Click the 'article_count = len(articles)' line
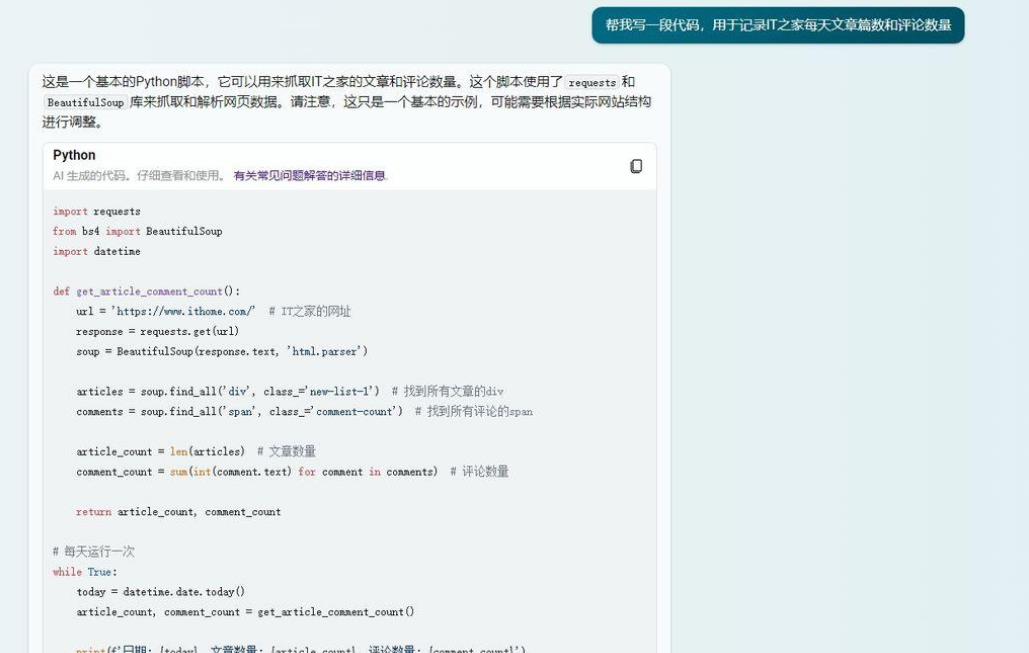Viewport: 1029px width, 653px height. coord(161,451)
